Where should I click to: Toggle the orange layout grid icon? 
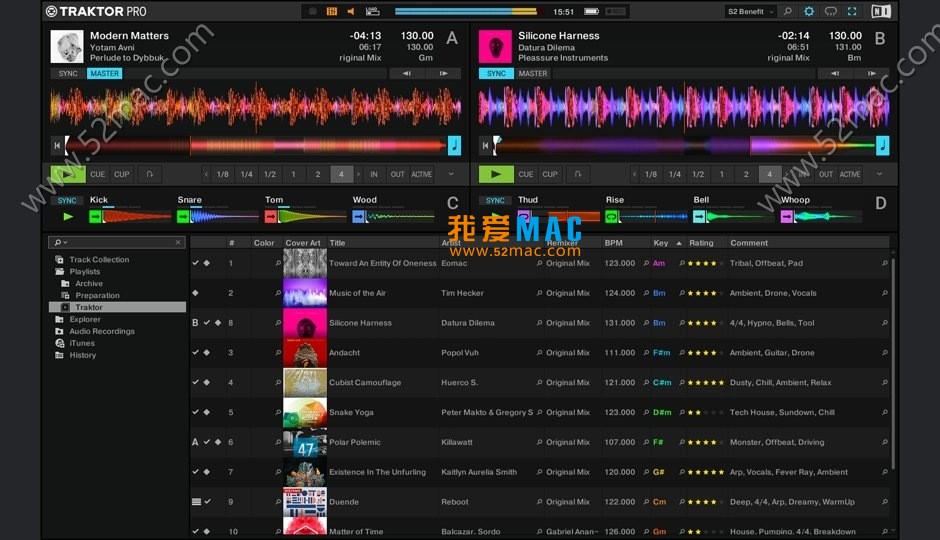tap(332, 11)
